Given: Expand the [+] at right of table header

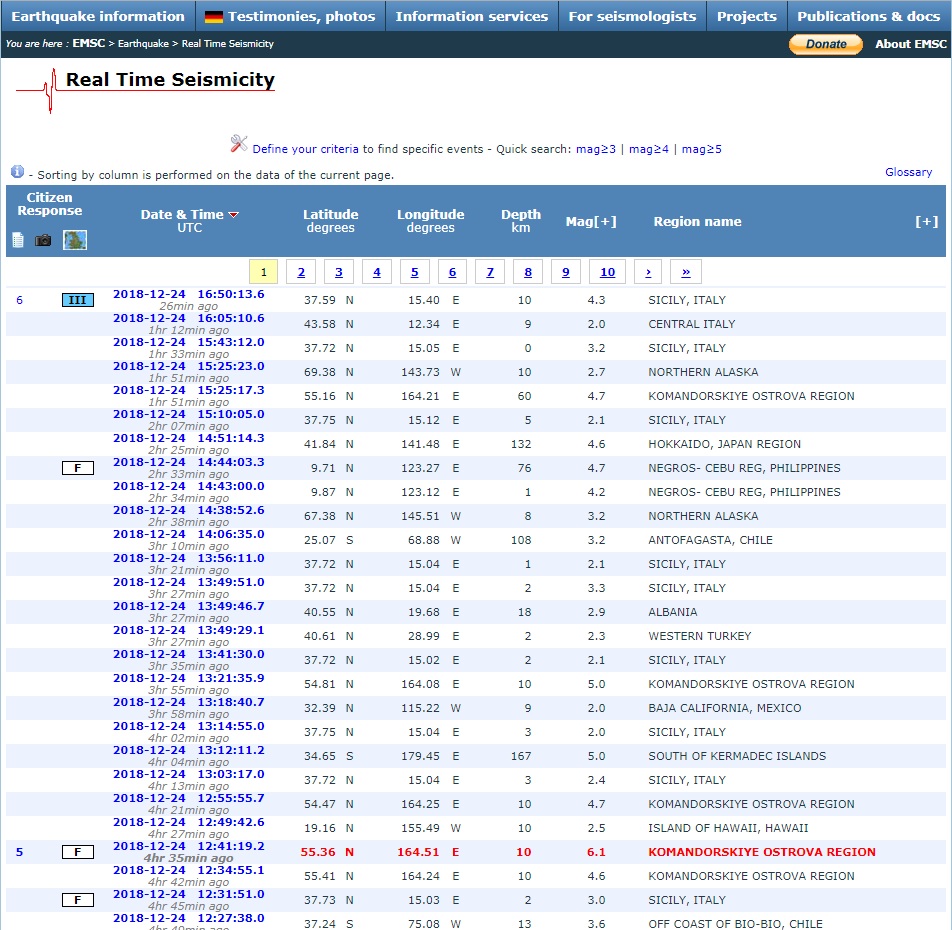Looking at the screenshot, I should pos(926,221).
